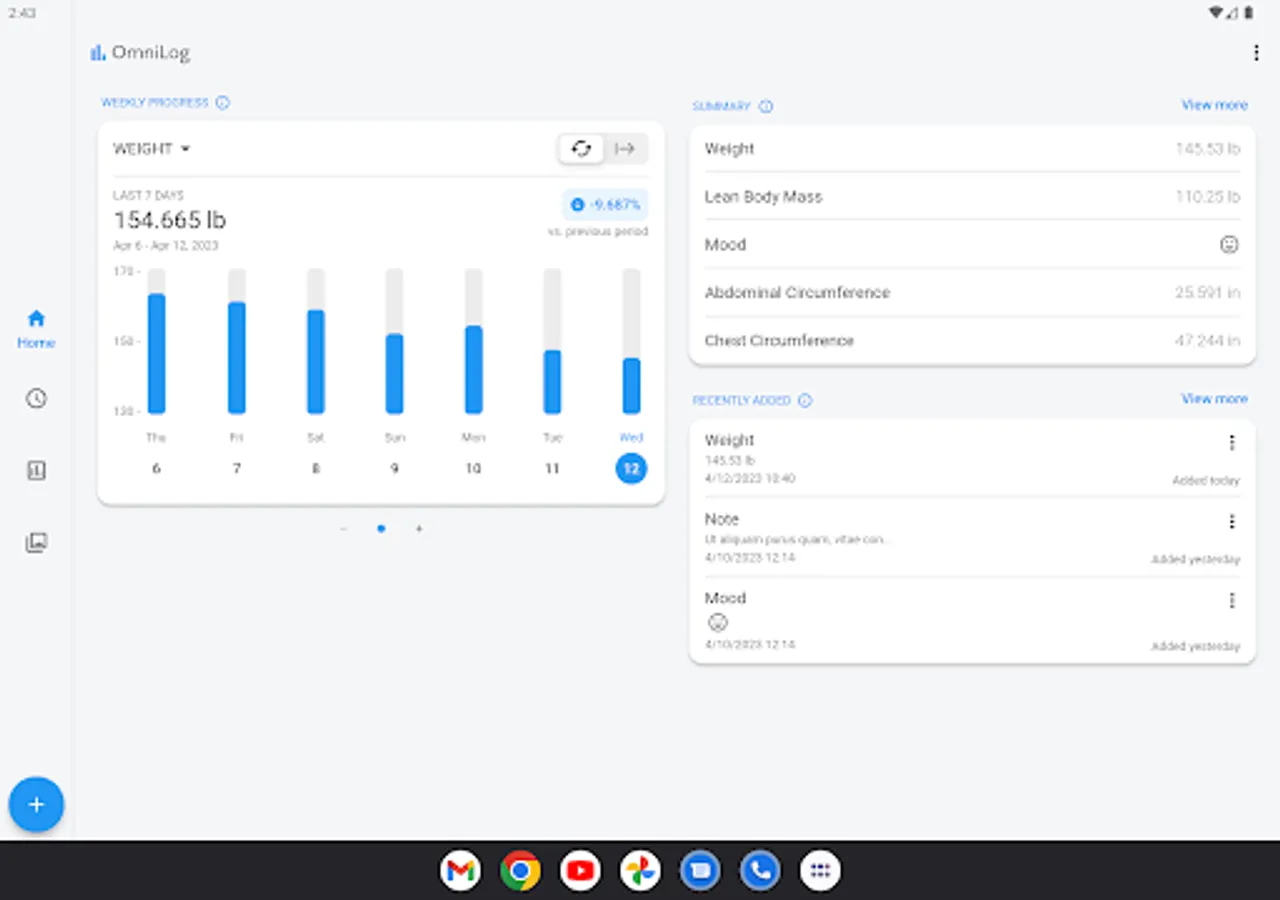The image size is (1280, 900).
Task: Launch Gmail from the taskbar
Action: 460,871
